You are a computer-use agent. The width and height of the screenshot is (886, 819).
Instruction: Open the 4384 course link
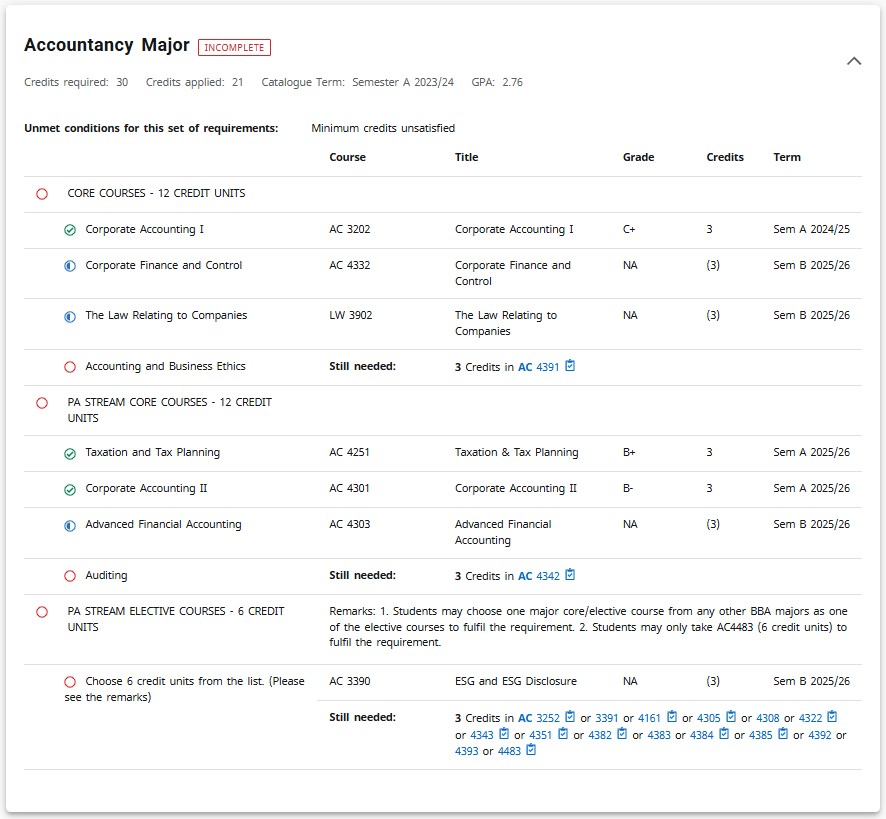[x=702, y=735]
